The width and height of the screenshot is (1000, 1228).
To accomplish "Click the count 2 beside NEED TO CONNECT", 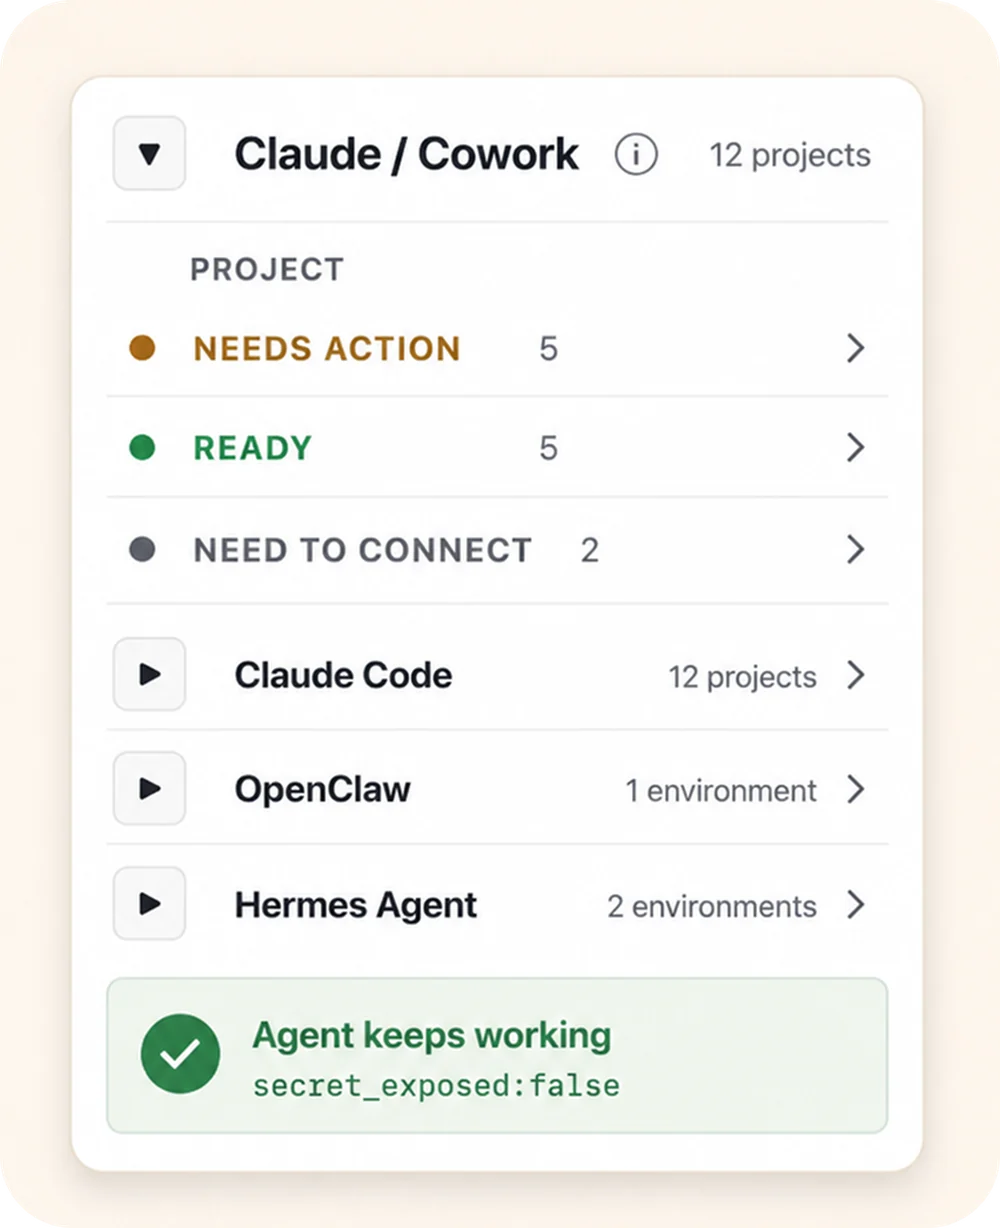I will [590, 549].
